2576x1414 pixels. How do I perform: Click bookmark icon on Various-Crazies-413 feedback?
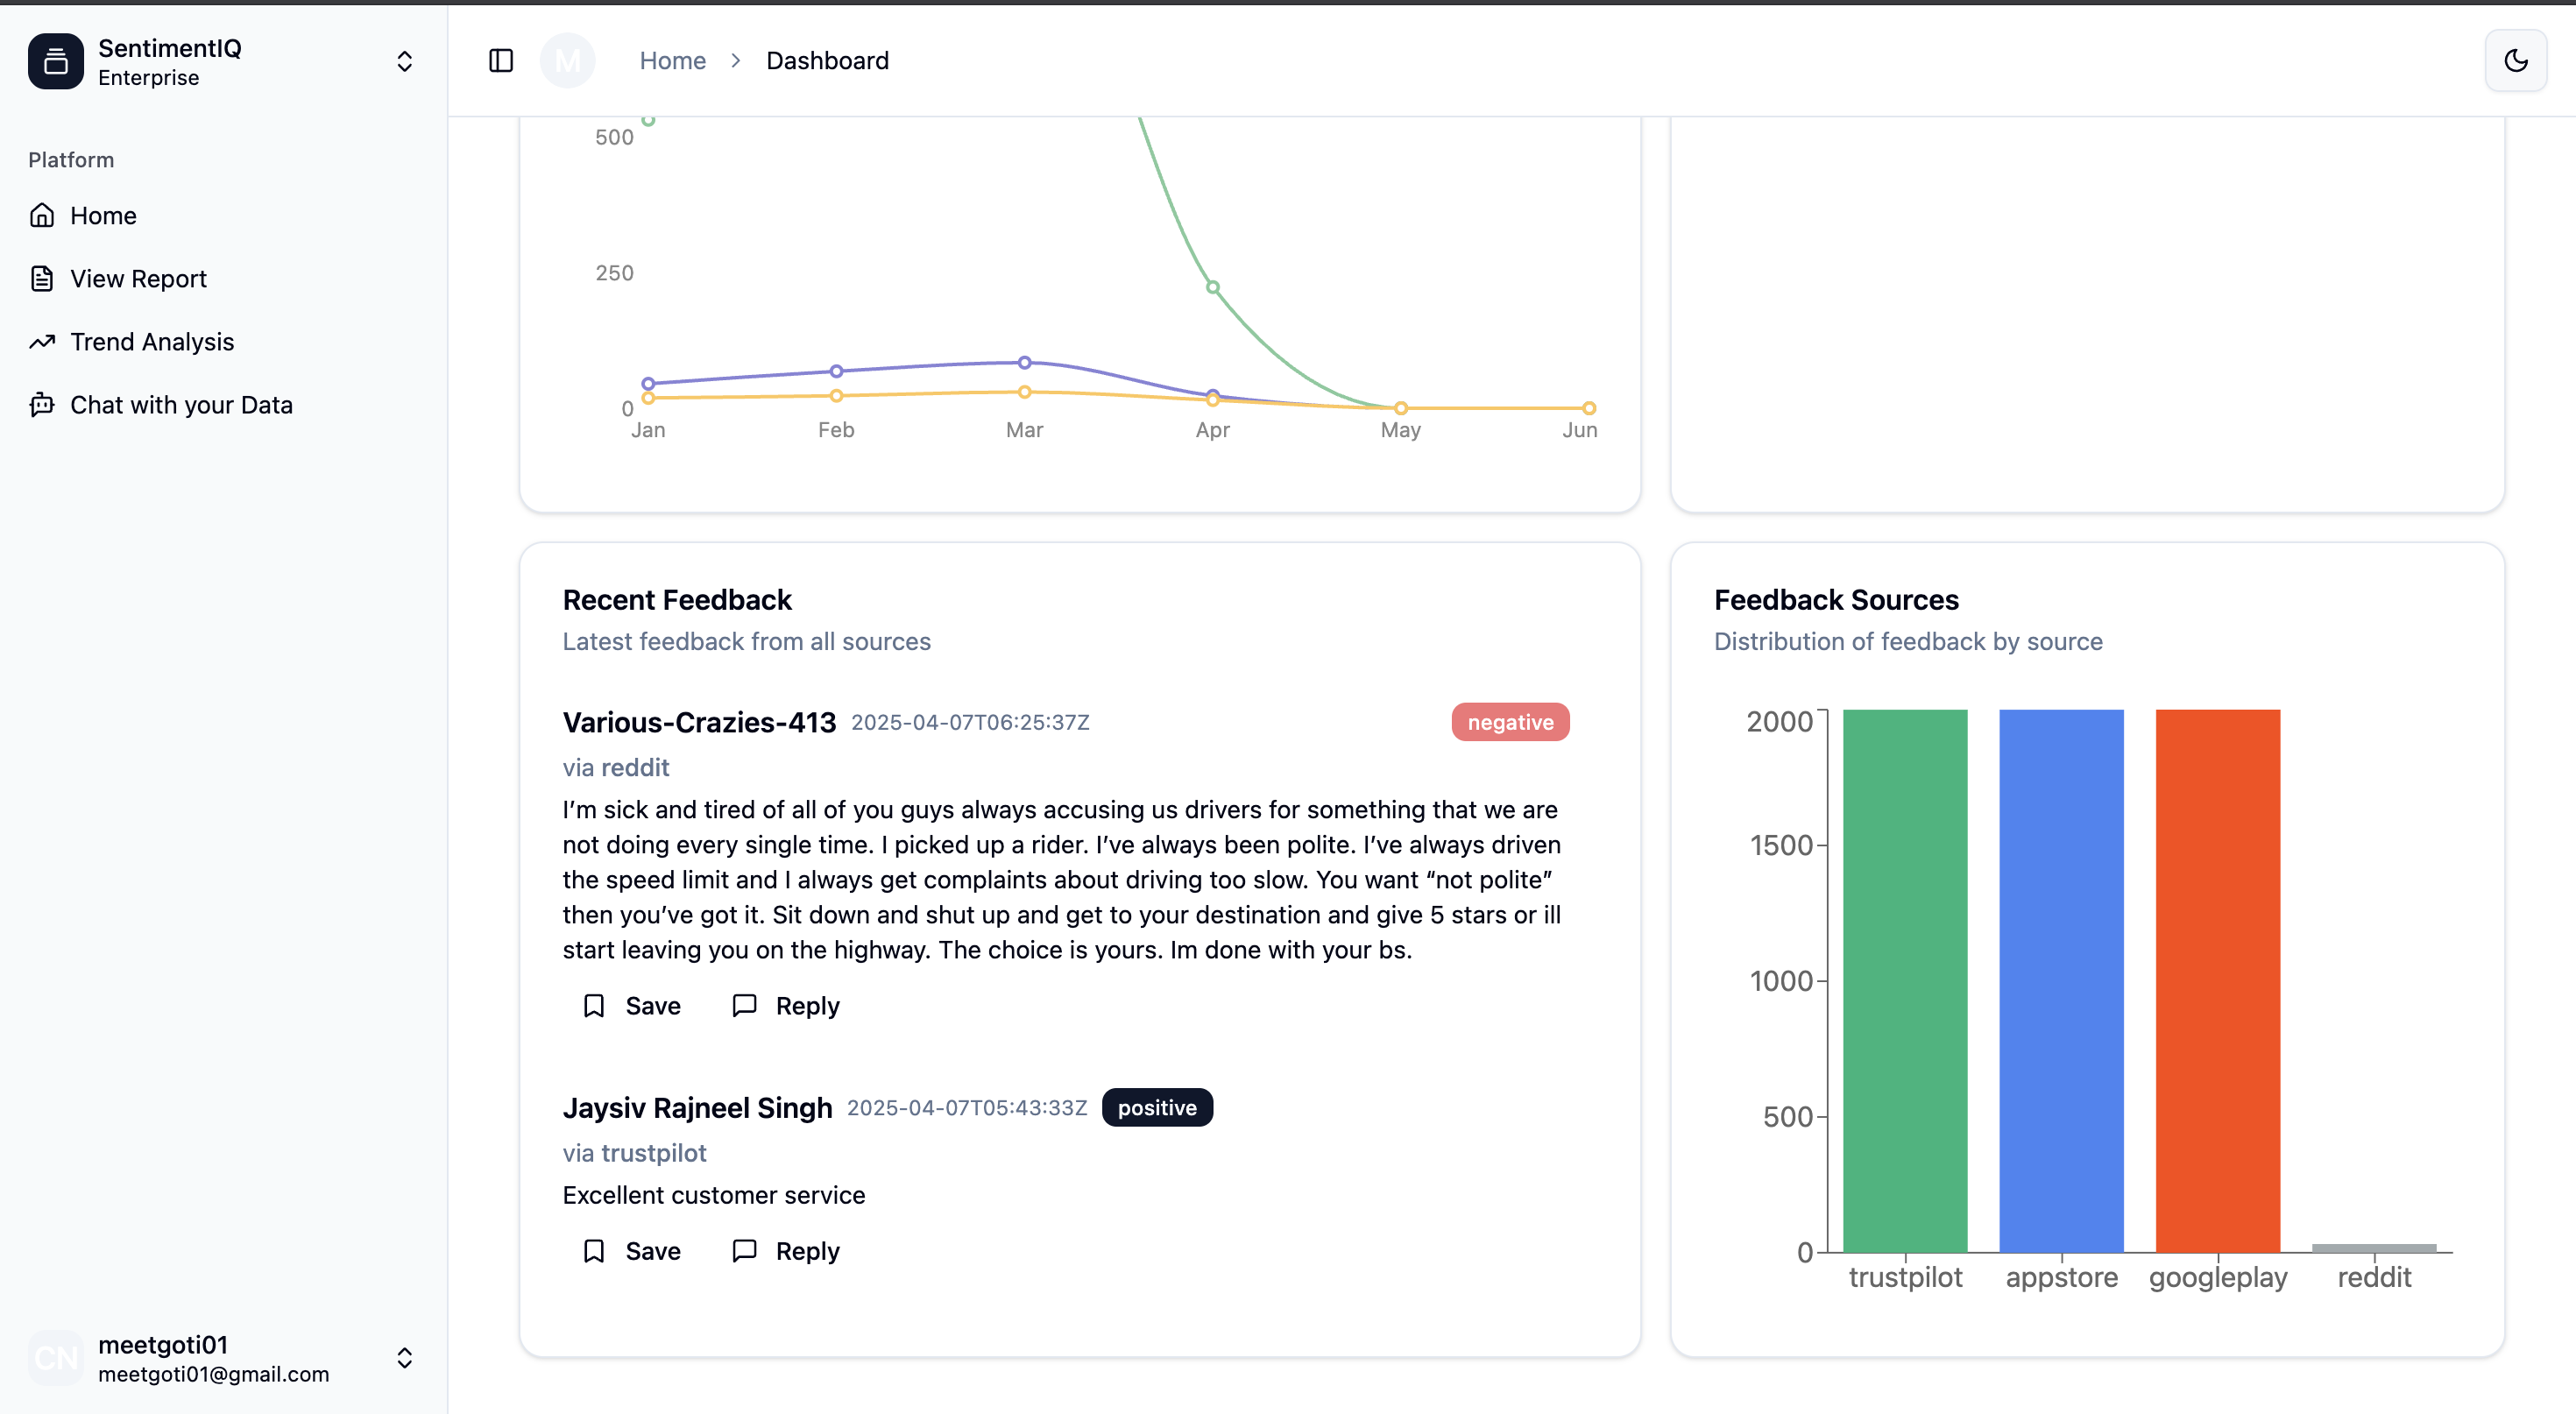tap(594, 1006)
